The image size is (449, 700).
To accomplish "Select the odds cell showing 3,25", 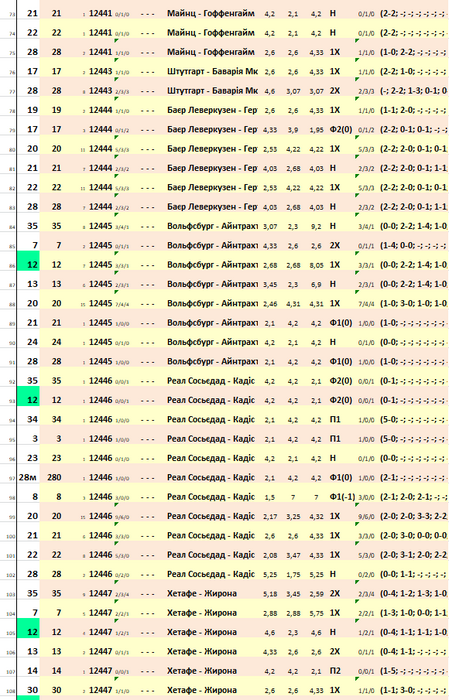I will [x=293, y=516].
